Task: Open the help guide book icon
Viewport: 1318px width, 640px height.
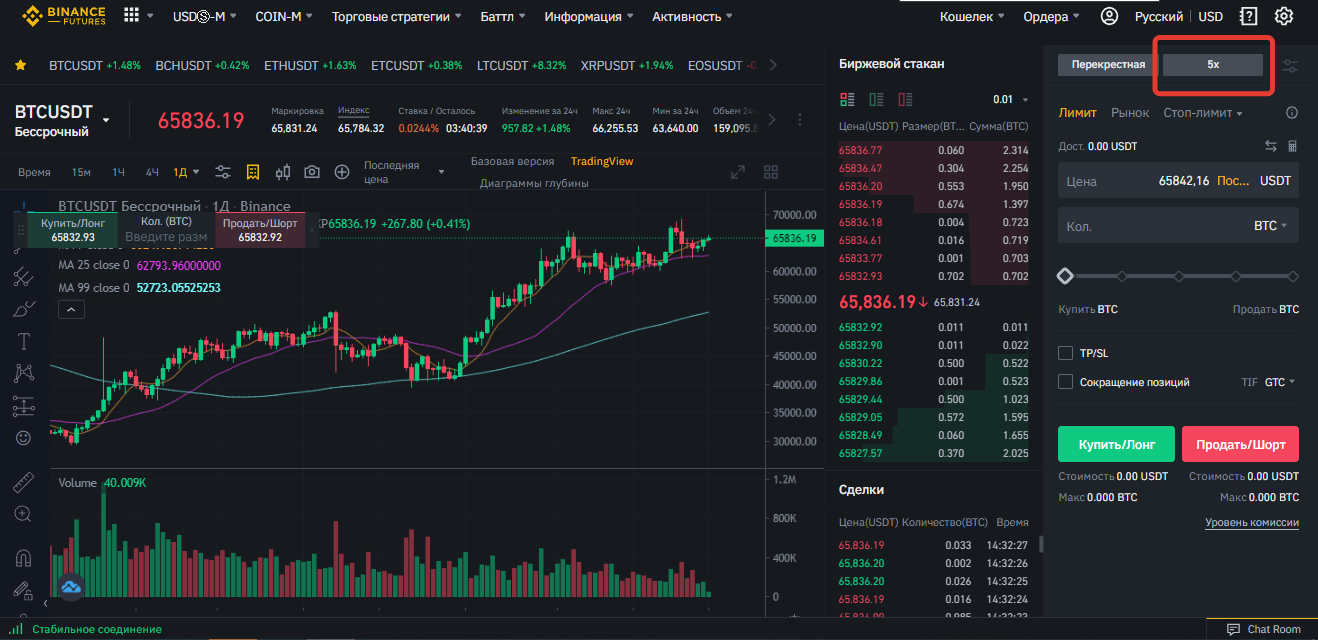Action: [1248, 16]
